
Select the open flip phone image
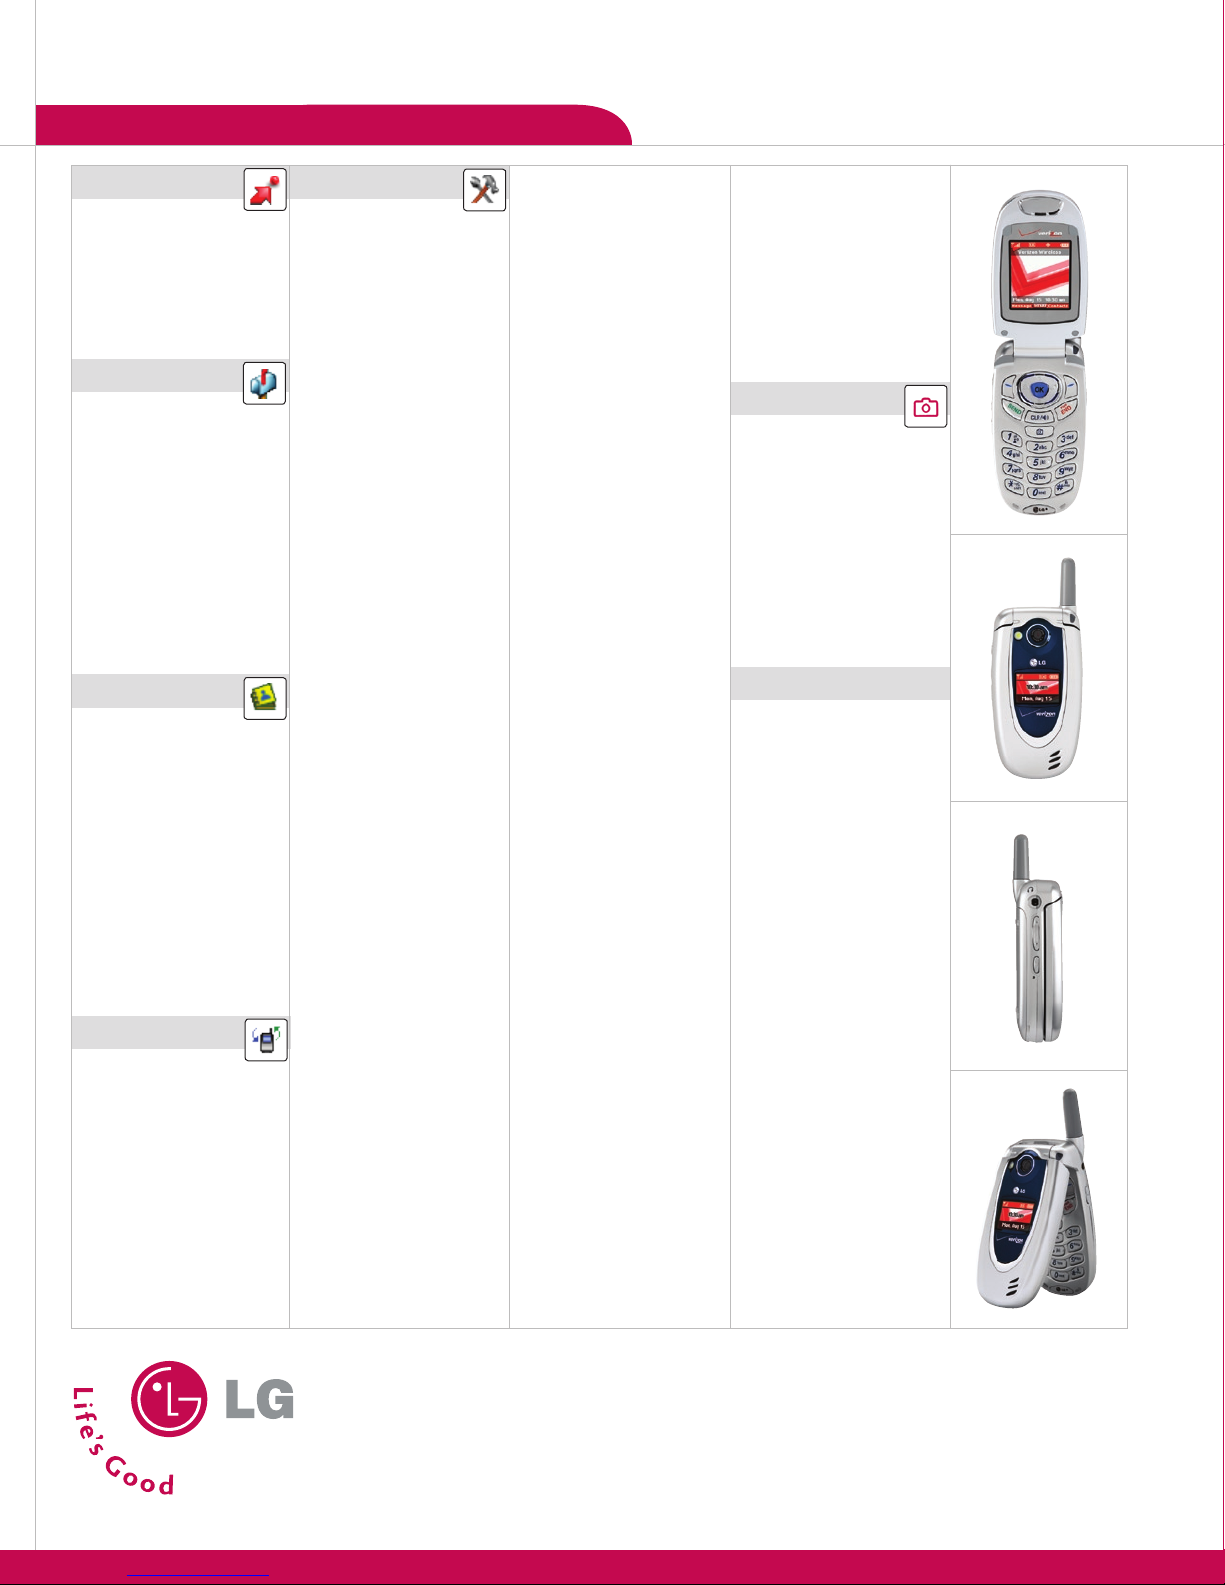click(1039, 353)
